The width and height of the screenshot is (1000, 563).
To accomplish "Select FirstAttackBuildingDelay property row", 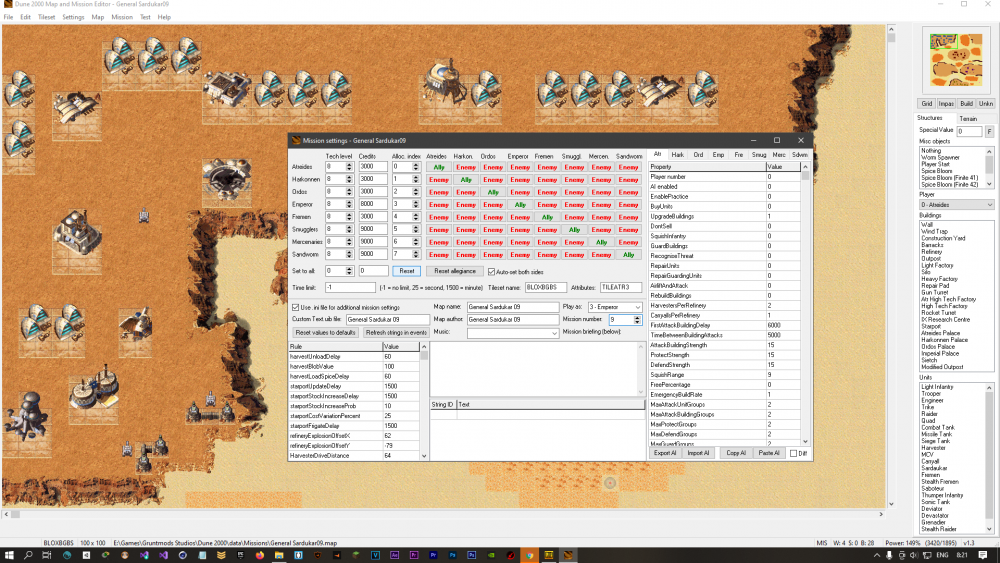I will click(724, 325).
